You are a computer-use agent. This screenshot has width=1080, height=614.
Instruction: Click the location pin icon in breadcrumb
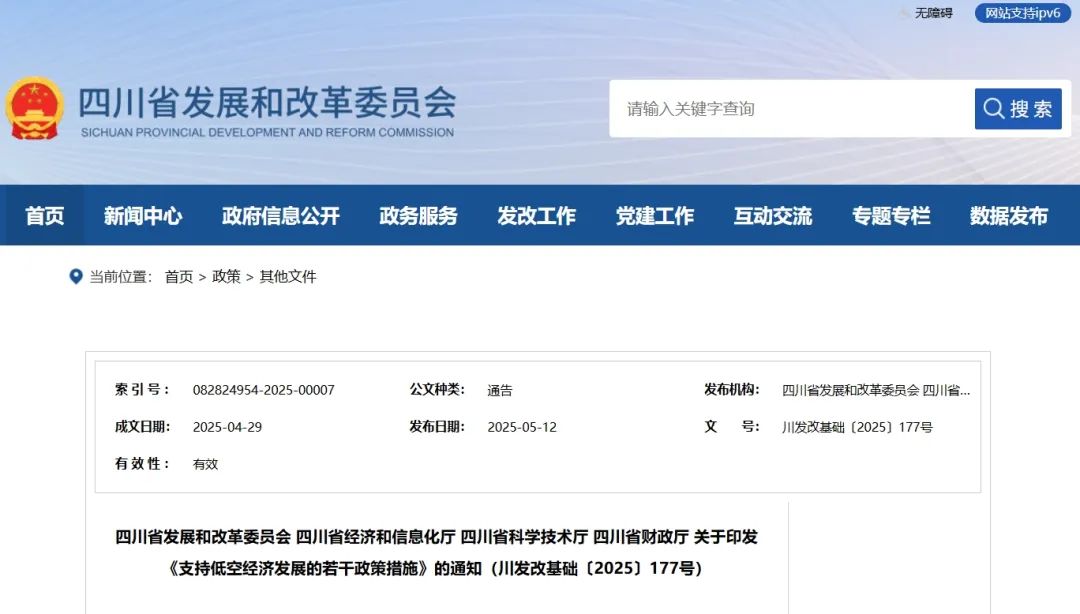pos(76,276)
